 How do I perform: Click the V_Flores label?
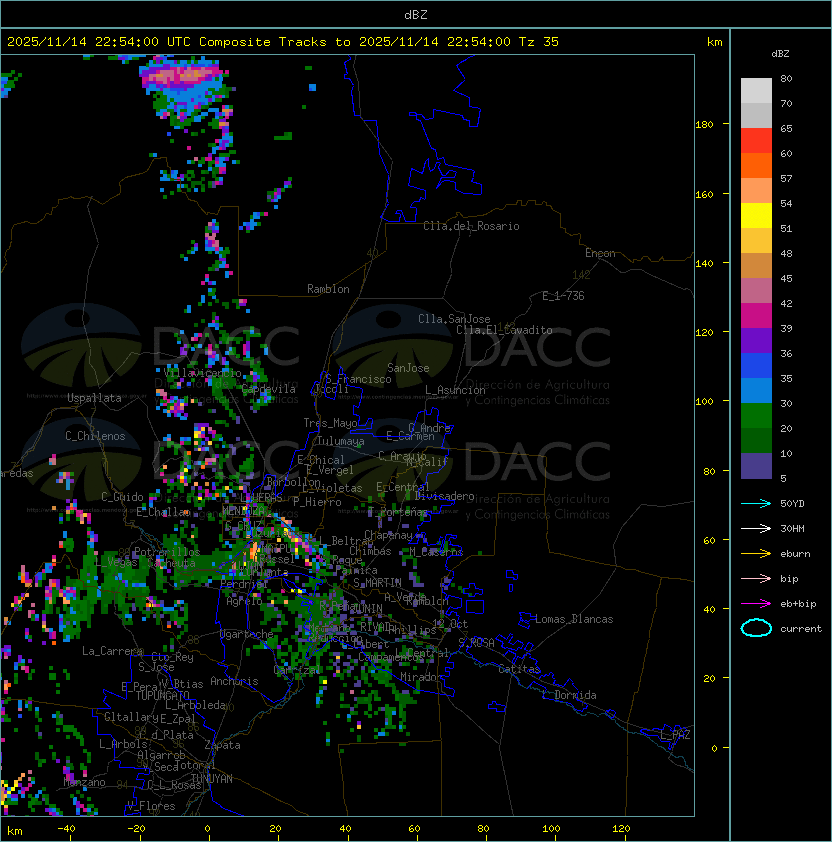pos(151,806)
